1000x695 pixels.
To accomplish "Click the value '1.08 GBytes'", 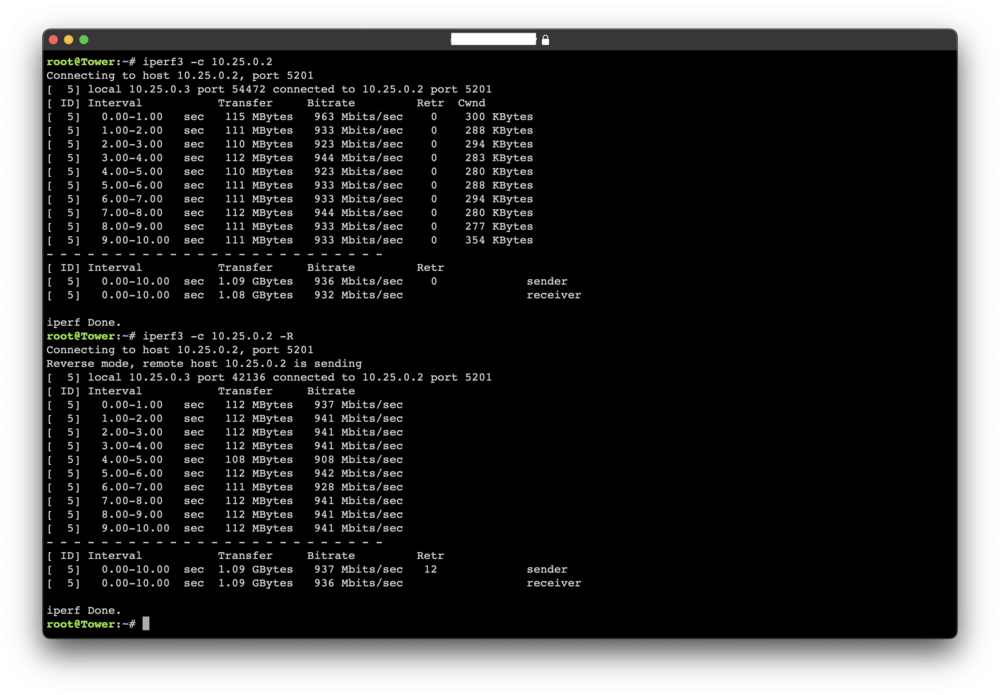I will click(x=256, y=295).
